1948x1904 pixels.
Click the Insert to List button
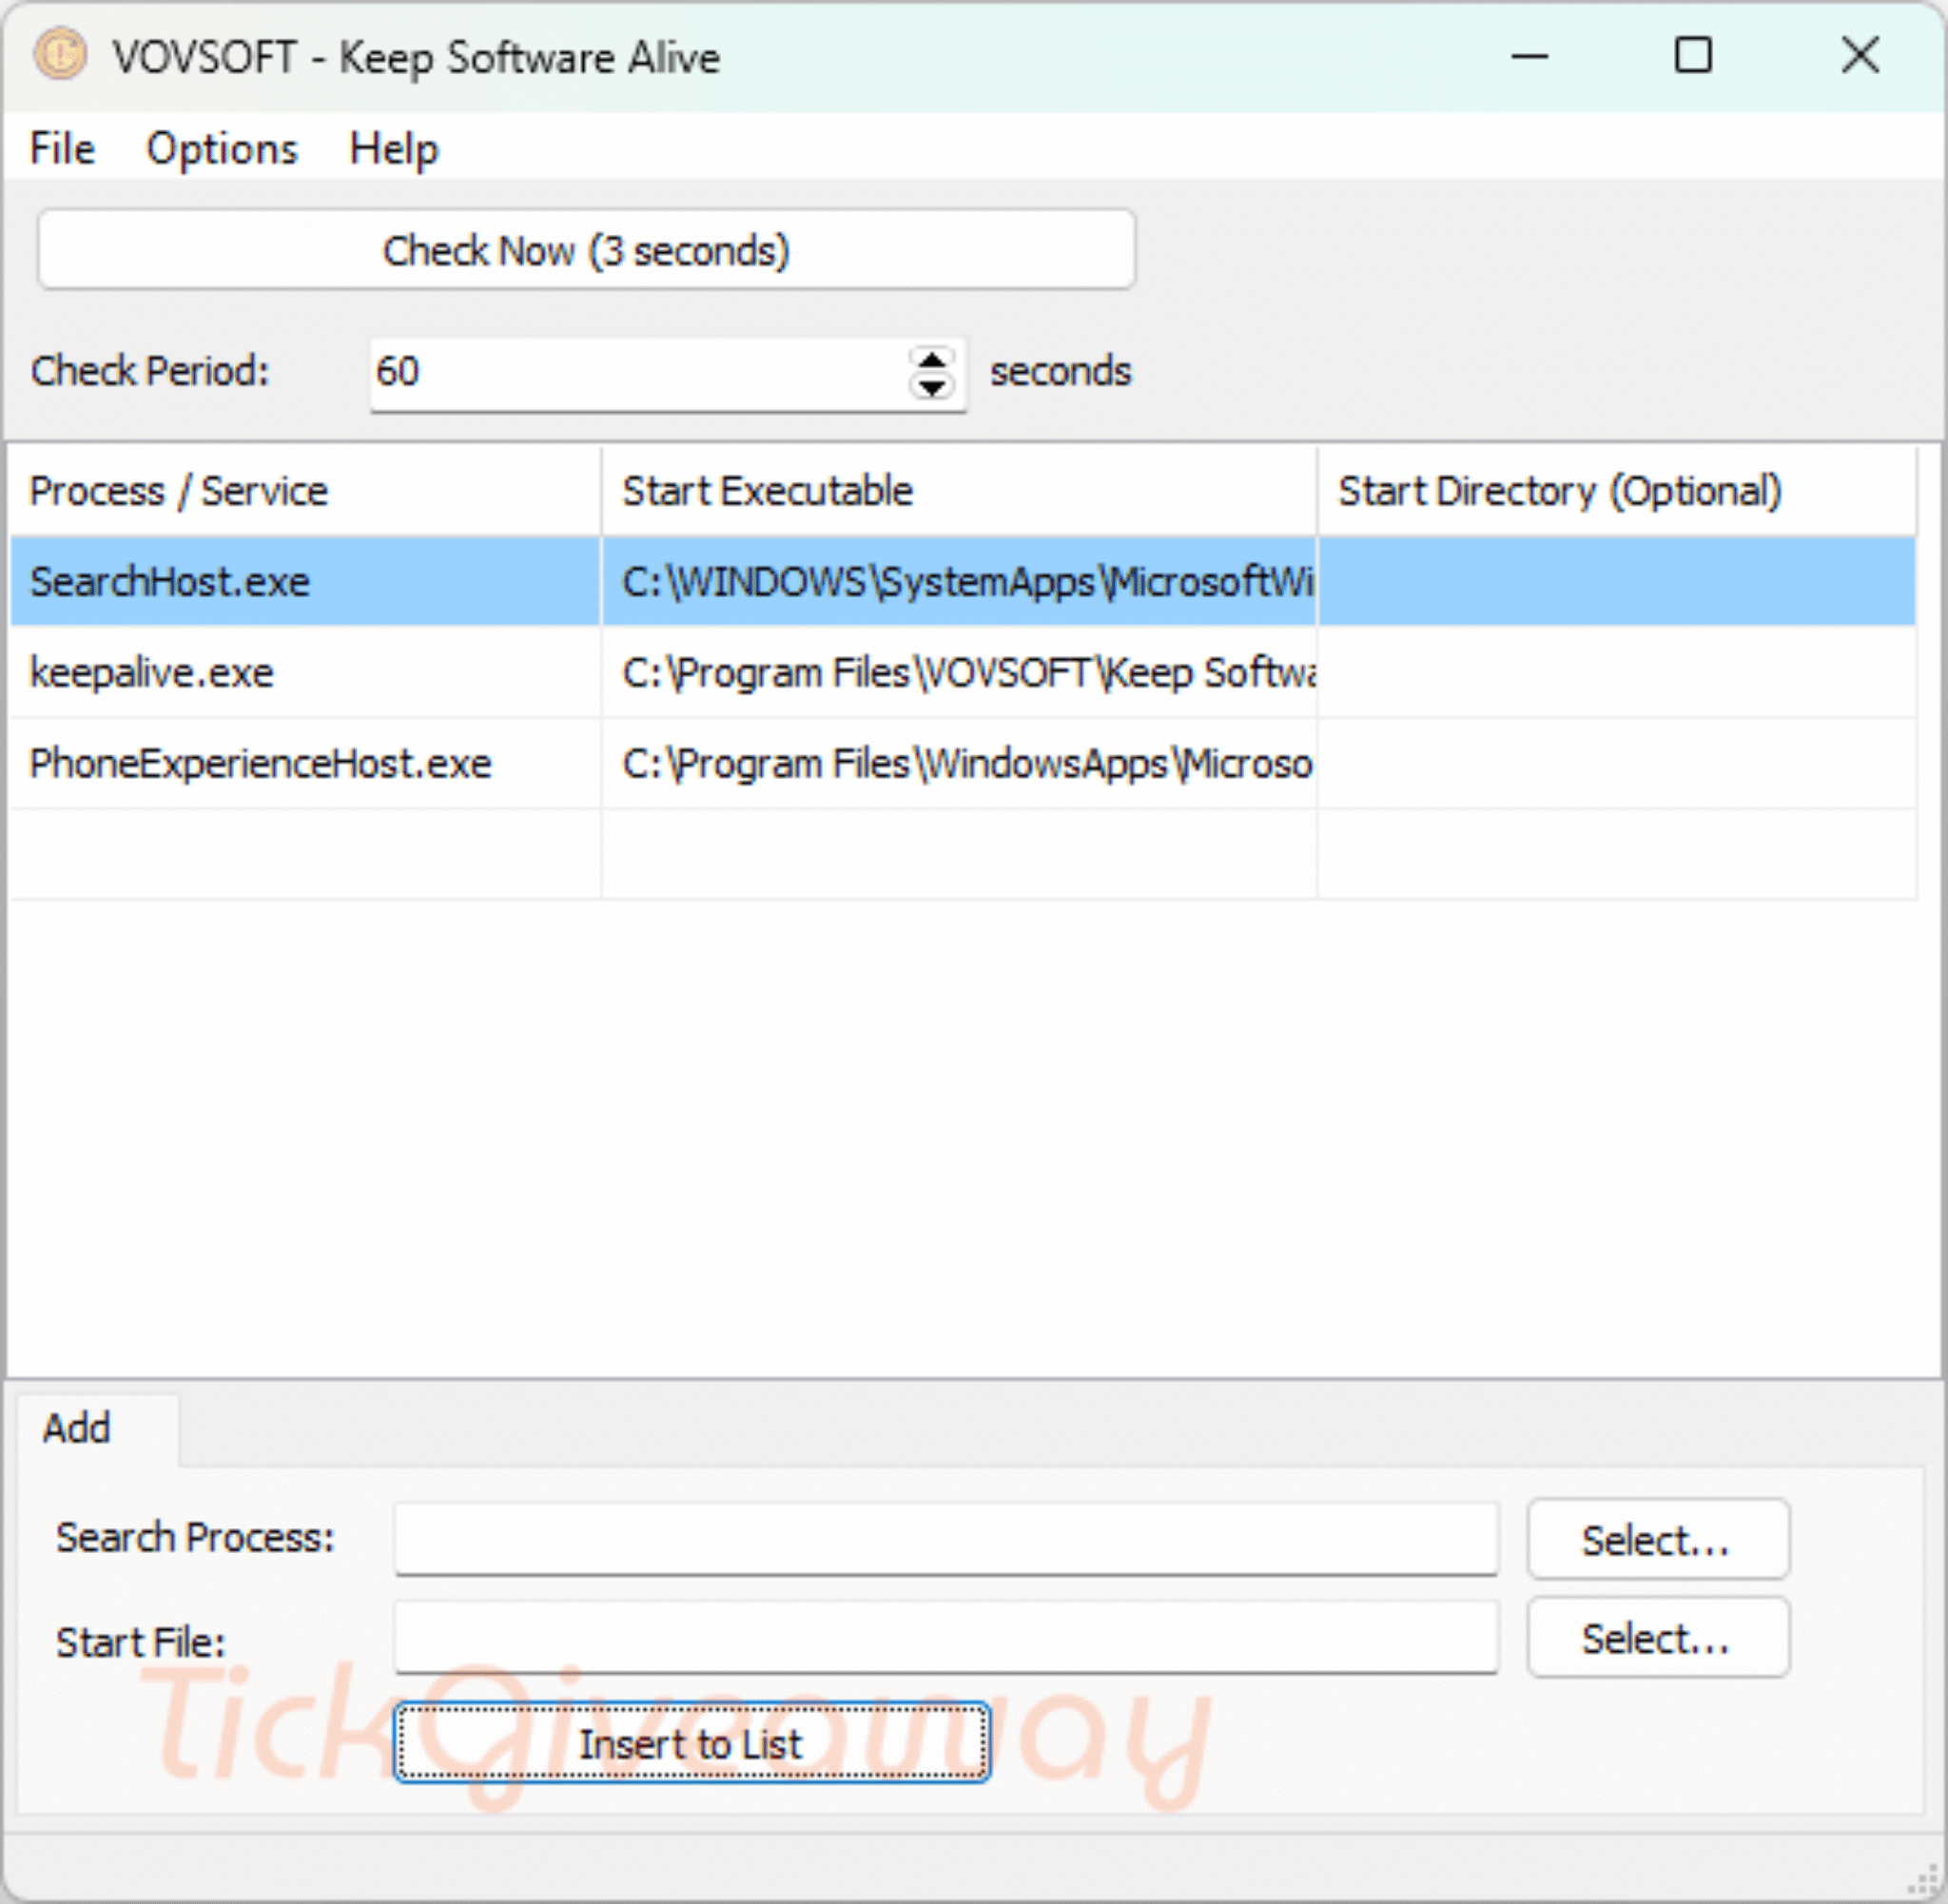coord(691,1744)
